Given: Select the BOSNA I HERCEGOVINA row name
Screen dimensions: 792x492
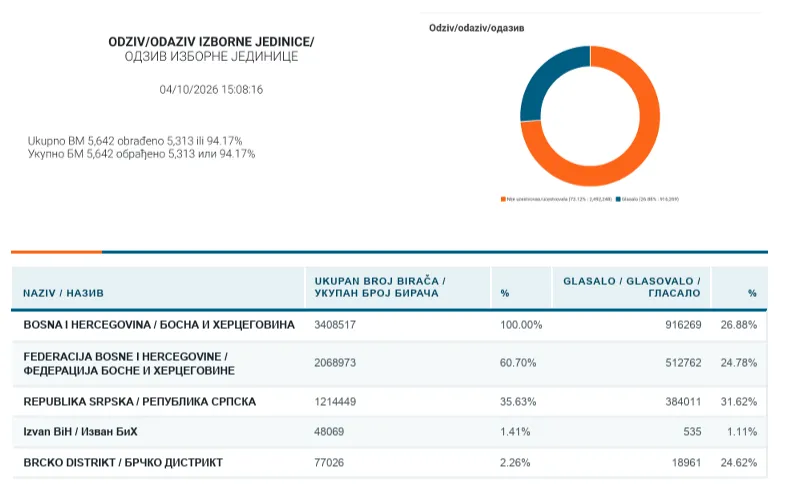Looking at the screenshot, I should (x=159, y=325).
